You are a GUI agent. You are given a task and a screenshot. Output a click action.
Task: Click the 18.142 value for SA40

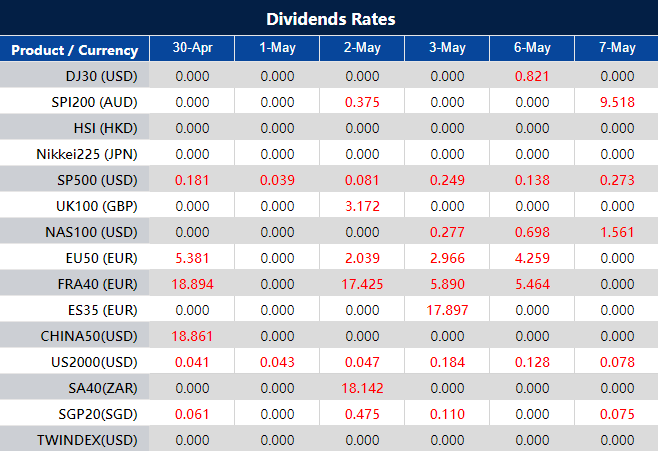(x=362, y=387)
